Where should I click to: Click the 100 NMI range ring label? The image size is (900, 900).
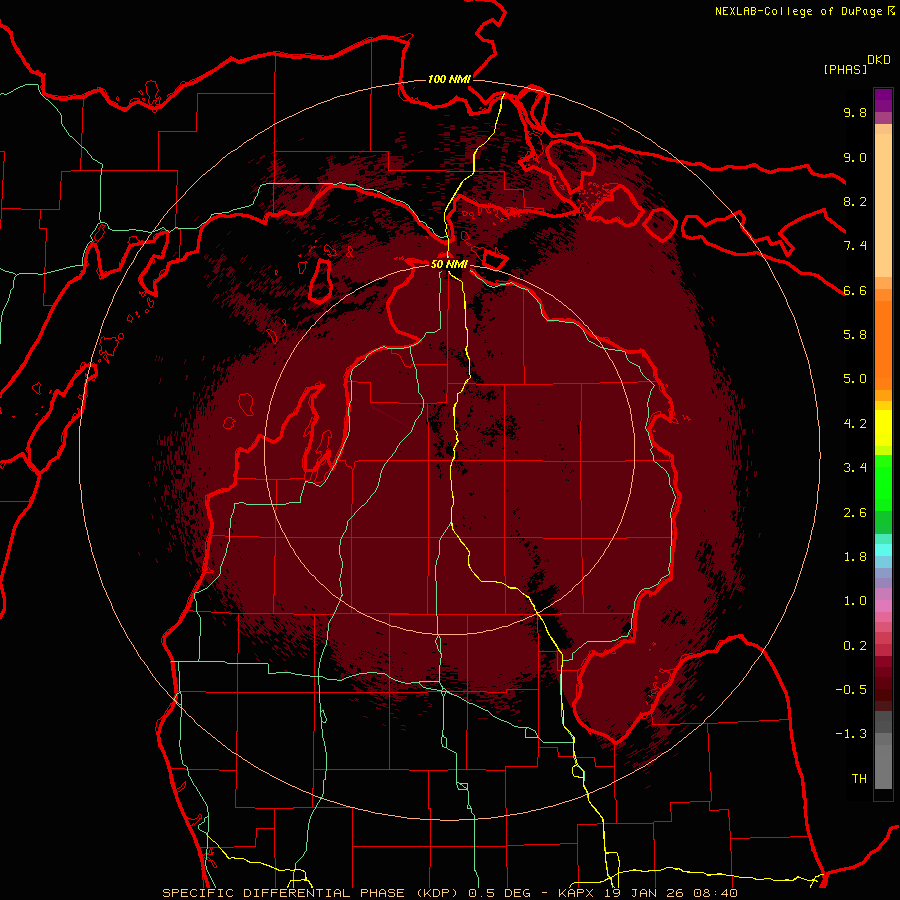point(449,79)
